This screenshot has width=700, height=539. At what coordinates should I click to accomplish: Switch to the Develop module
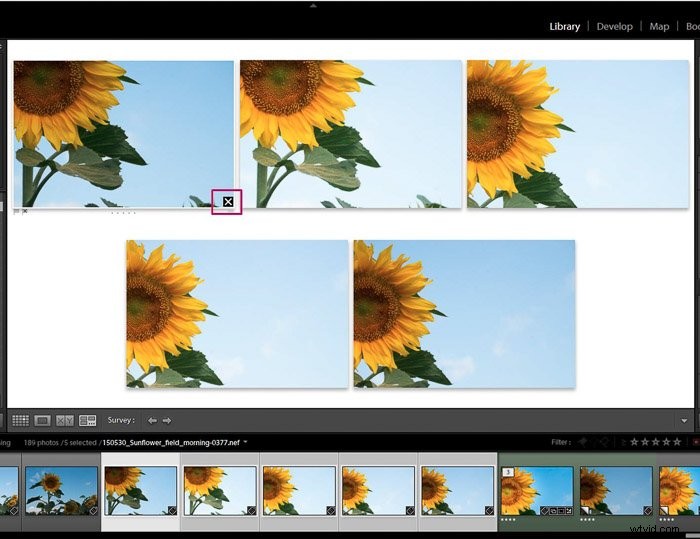tap(615, 26)
